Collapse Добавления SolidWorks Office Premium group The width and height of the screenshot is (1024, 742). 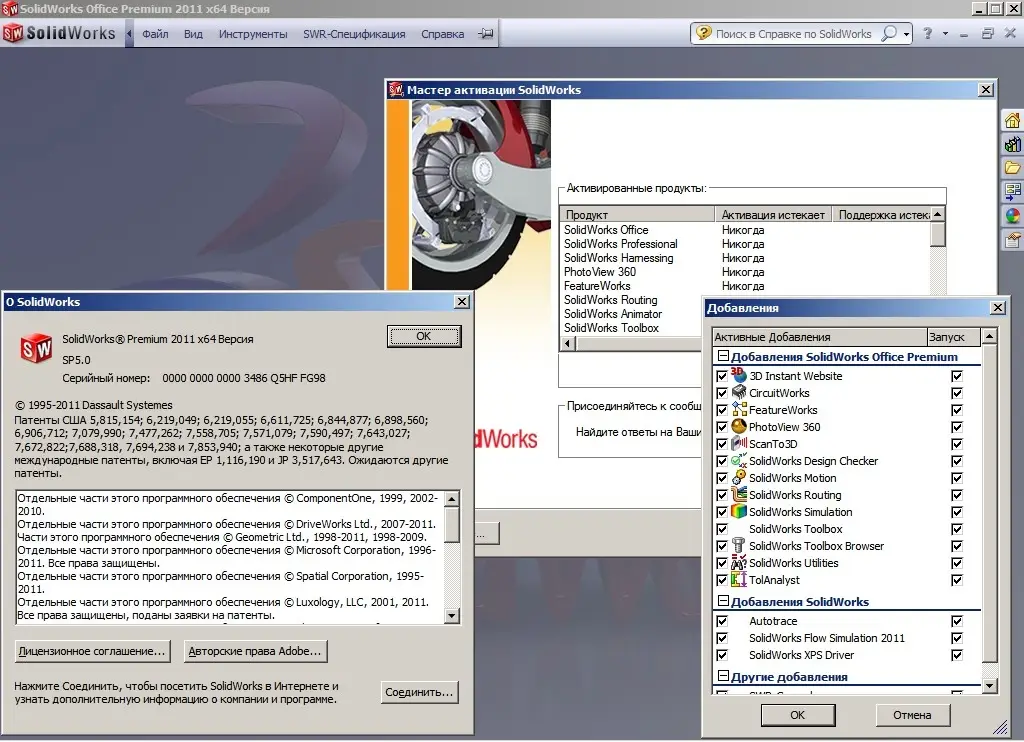[723, 356]
